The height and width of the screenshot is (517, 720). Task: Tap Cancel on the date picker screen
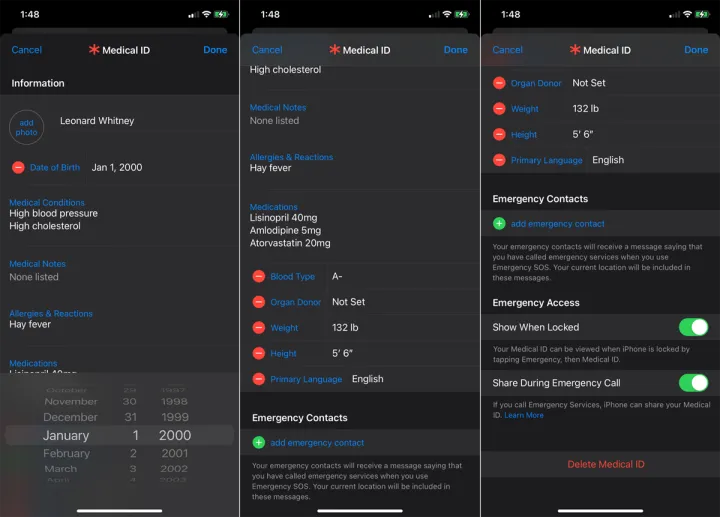(27, 50)
